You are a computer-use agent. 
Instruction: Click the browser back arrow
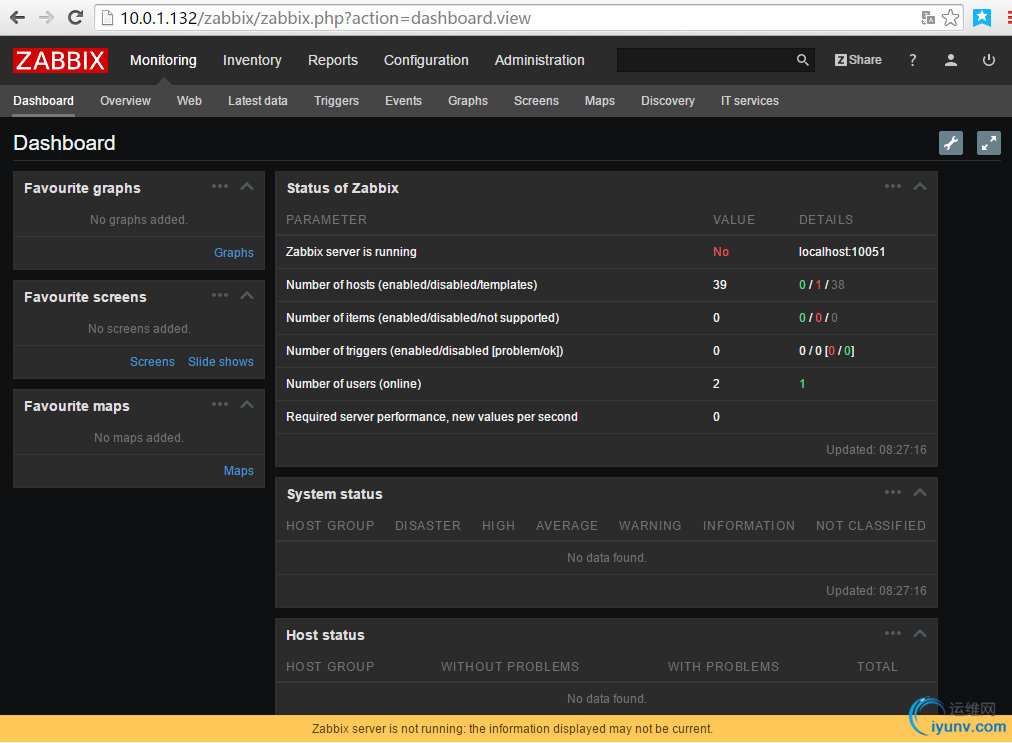17,17
